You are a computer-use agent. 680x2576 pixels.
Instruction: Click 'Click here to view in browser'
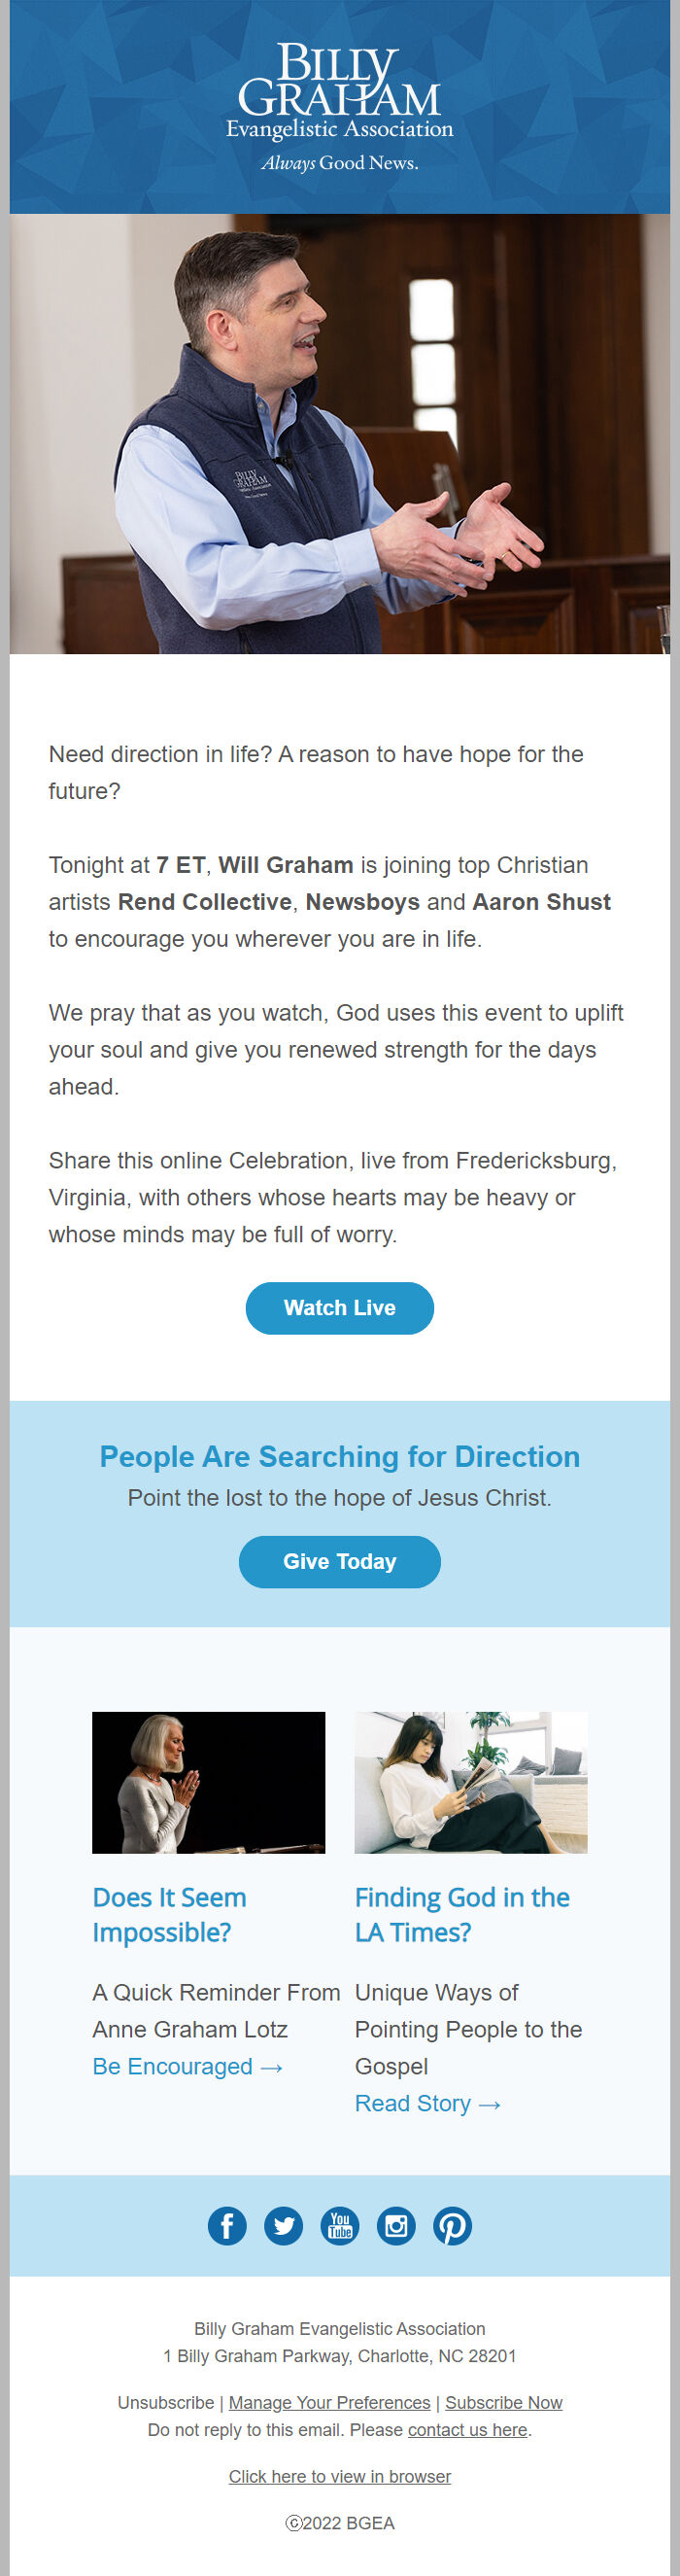(340, 2476)
